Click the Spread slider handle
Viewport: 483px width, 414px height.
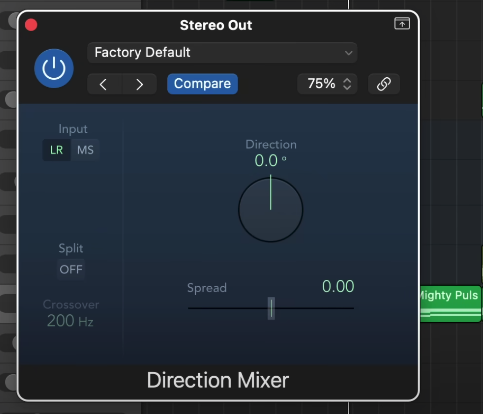[x=271, y=308]
